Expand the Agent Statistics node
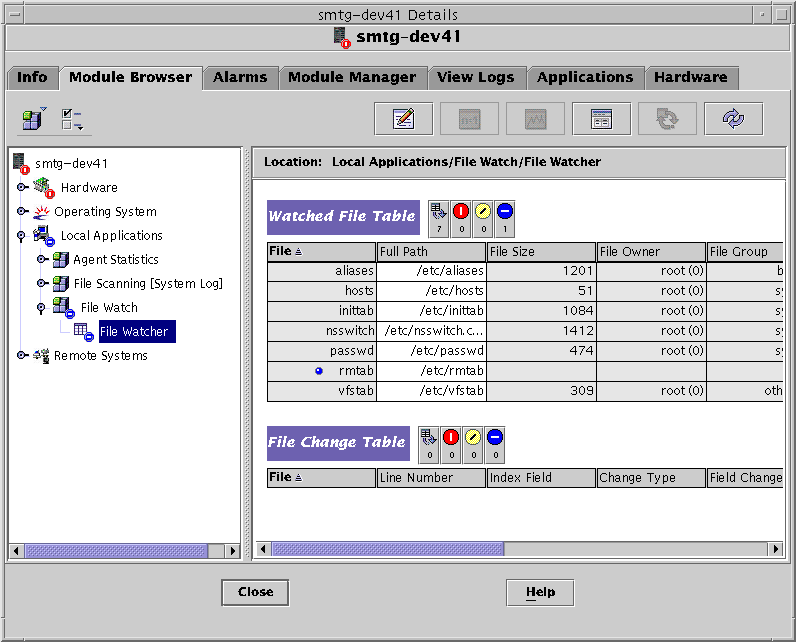796x642 pixels. pyautogui.click(x=42, y=259)
